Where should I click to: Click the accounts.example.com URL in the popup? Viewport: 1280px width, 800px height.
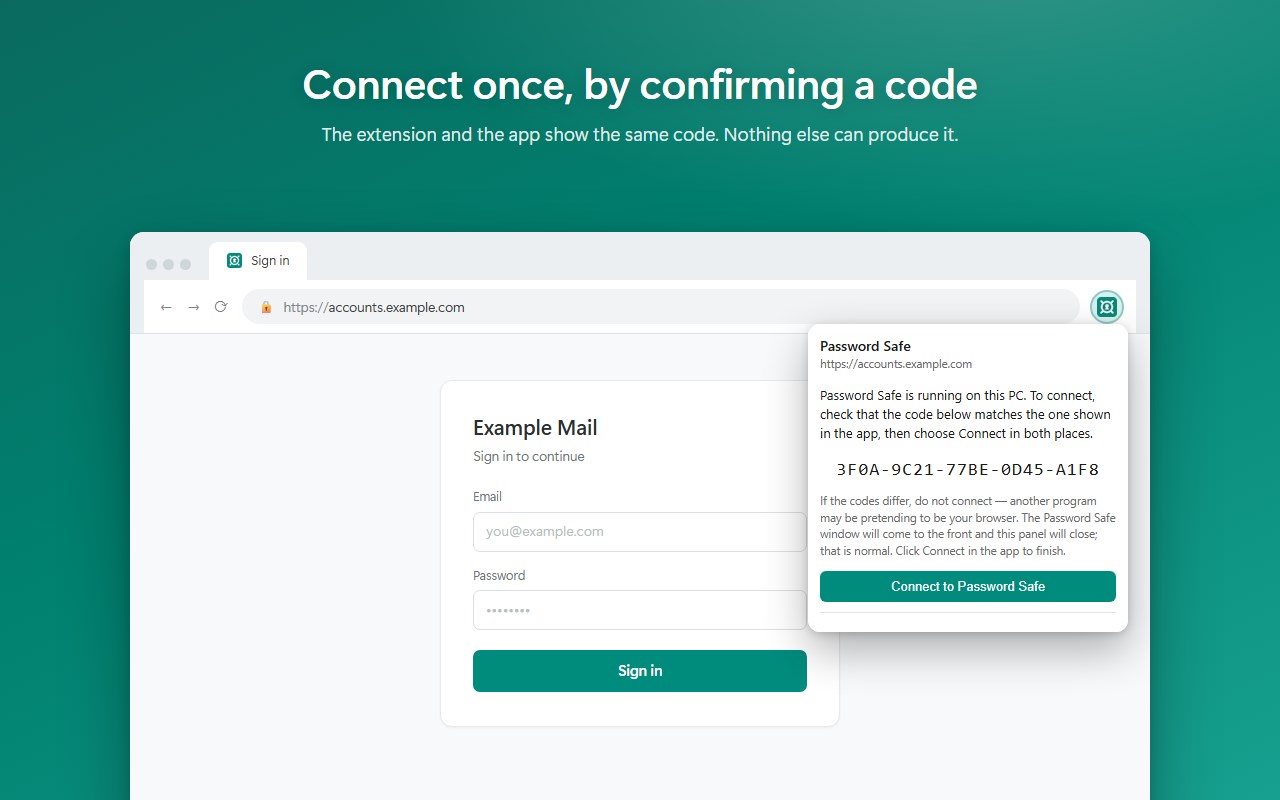tap(896, 364)
